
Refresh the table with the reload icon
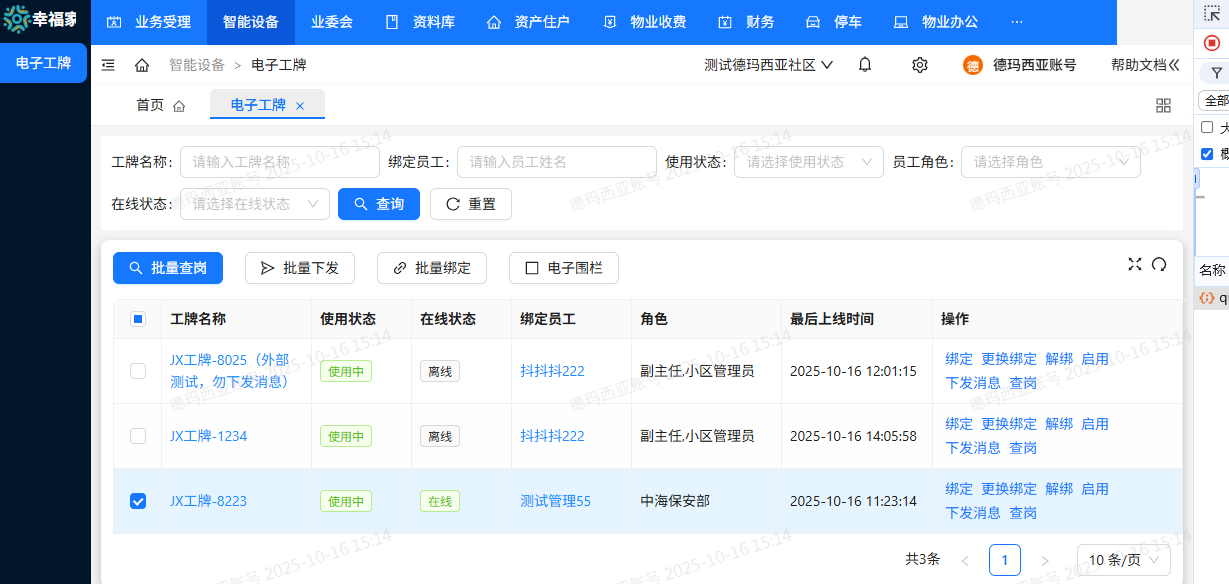(x=1159, y=264)
